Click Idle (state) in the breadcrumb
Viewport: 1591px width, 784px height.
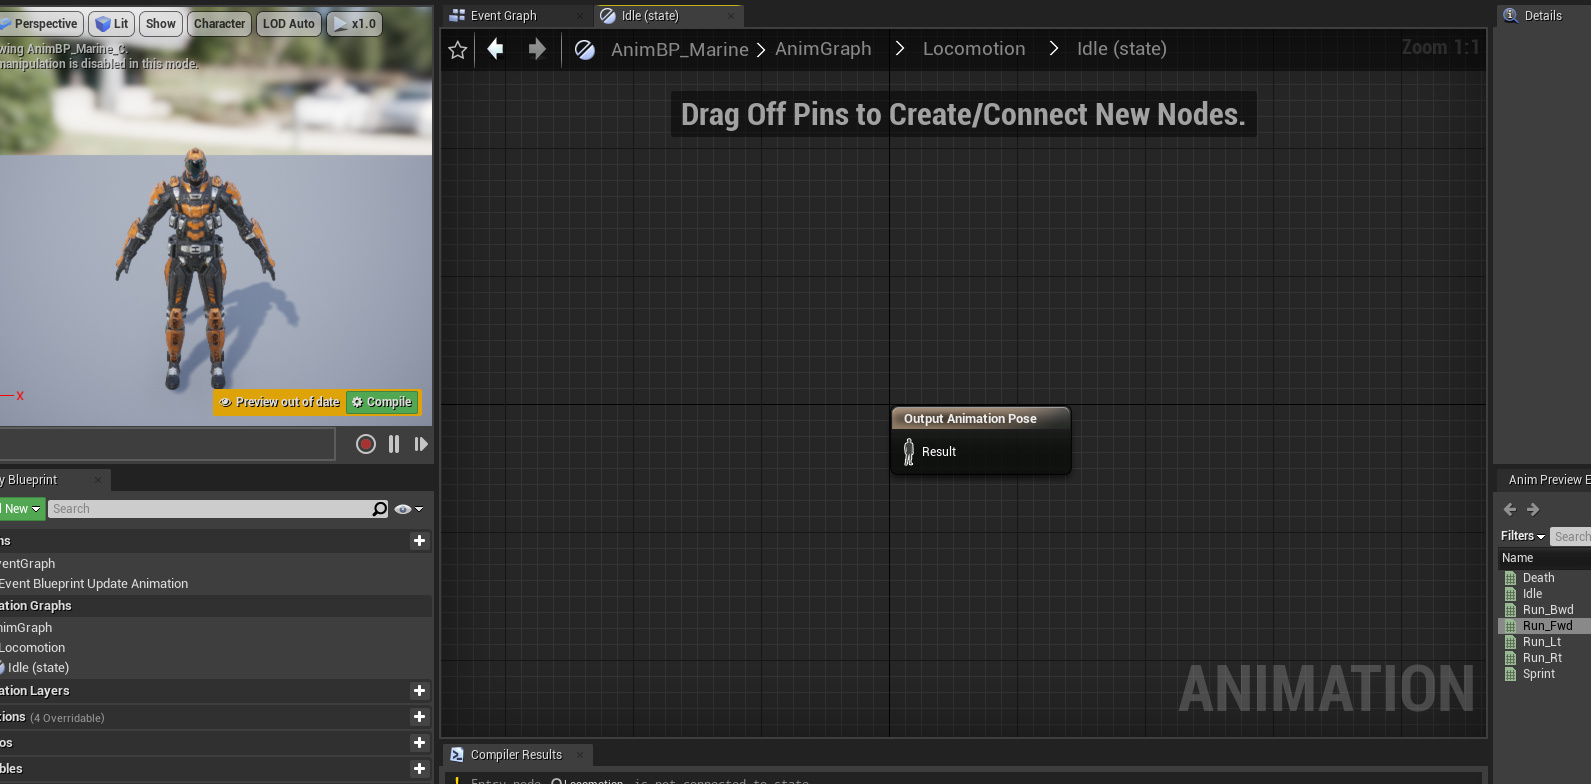(x=1122, y=49)
